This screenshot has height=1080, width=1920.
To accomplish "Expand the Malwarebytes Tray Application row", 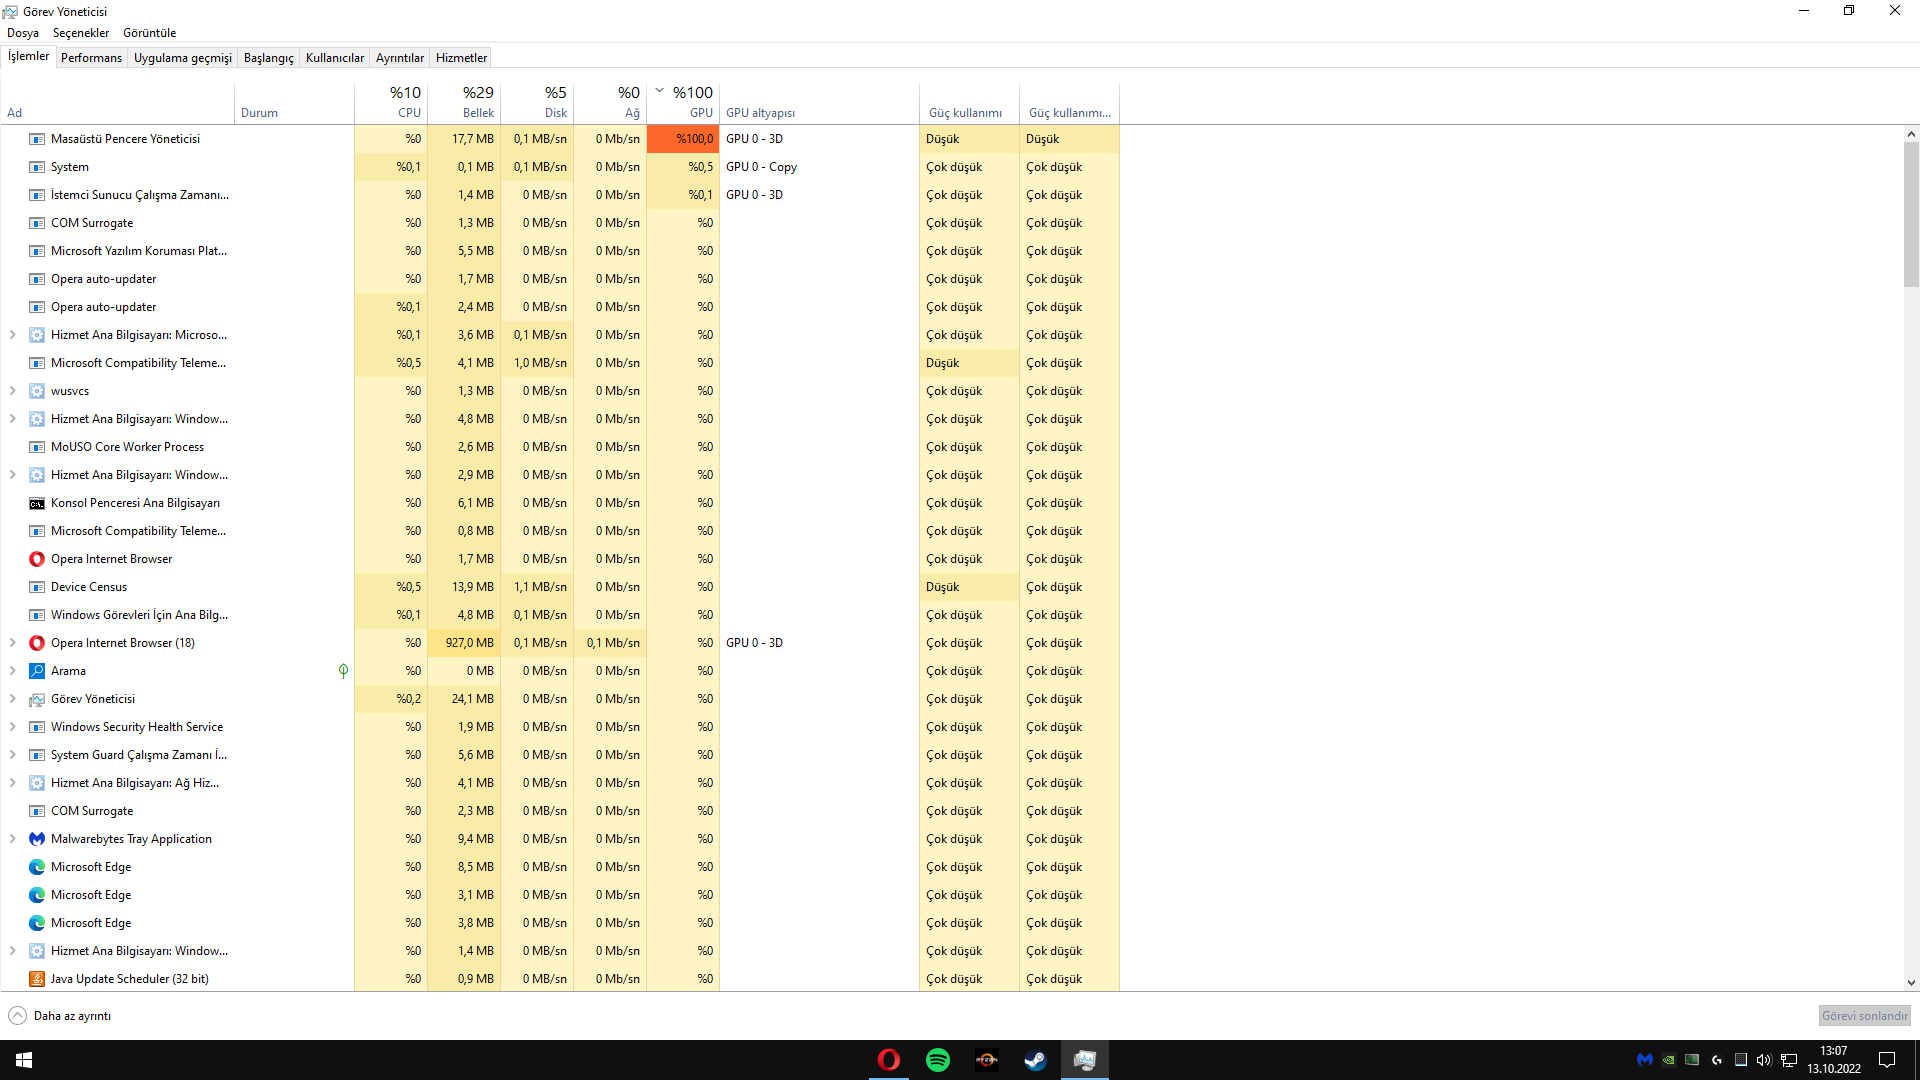I will [x=13, y=839].
